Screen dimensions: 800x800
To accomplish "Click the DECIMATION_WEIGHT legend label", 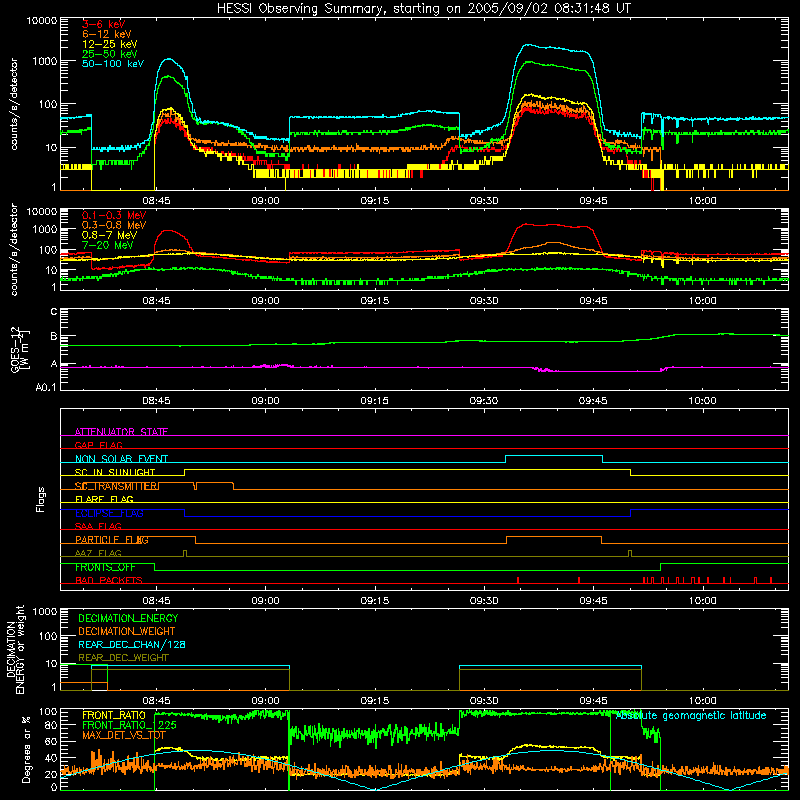I will click(127, 631).
